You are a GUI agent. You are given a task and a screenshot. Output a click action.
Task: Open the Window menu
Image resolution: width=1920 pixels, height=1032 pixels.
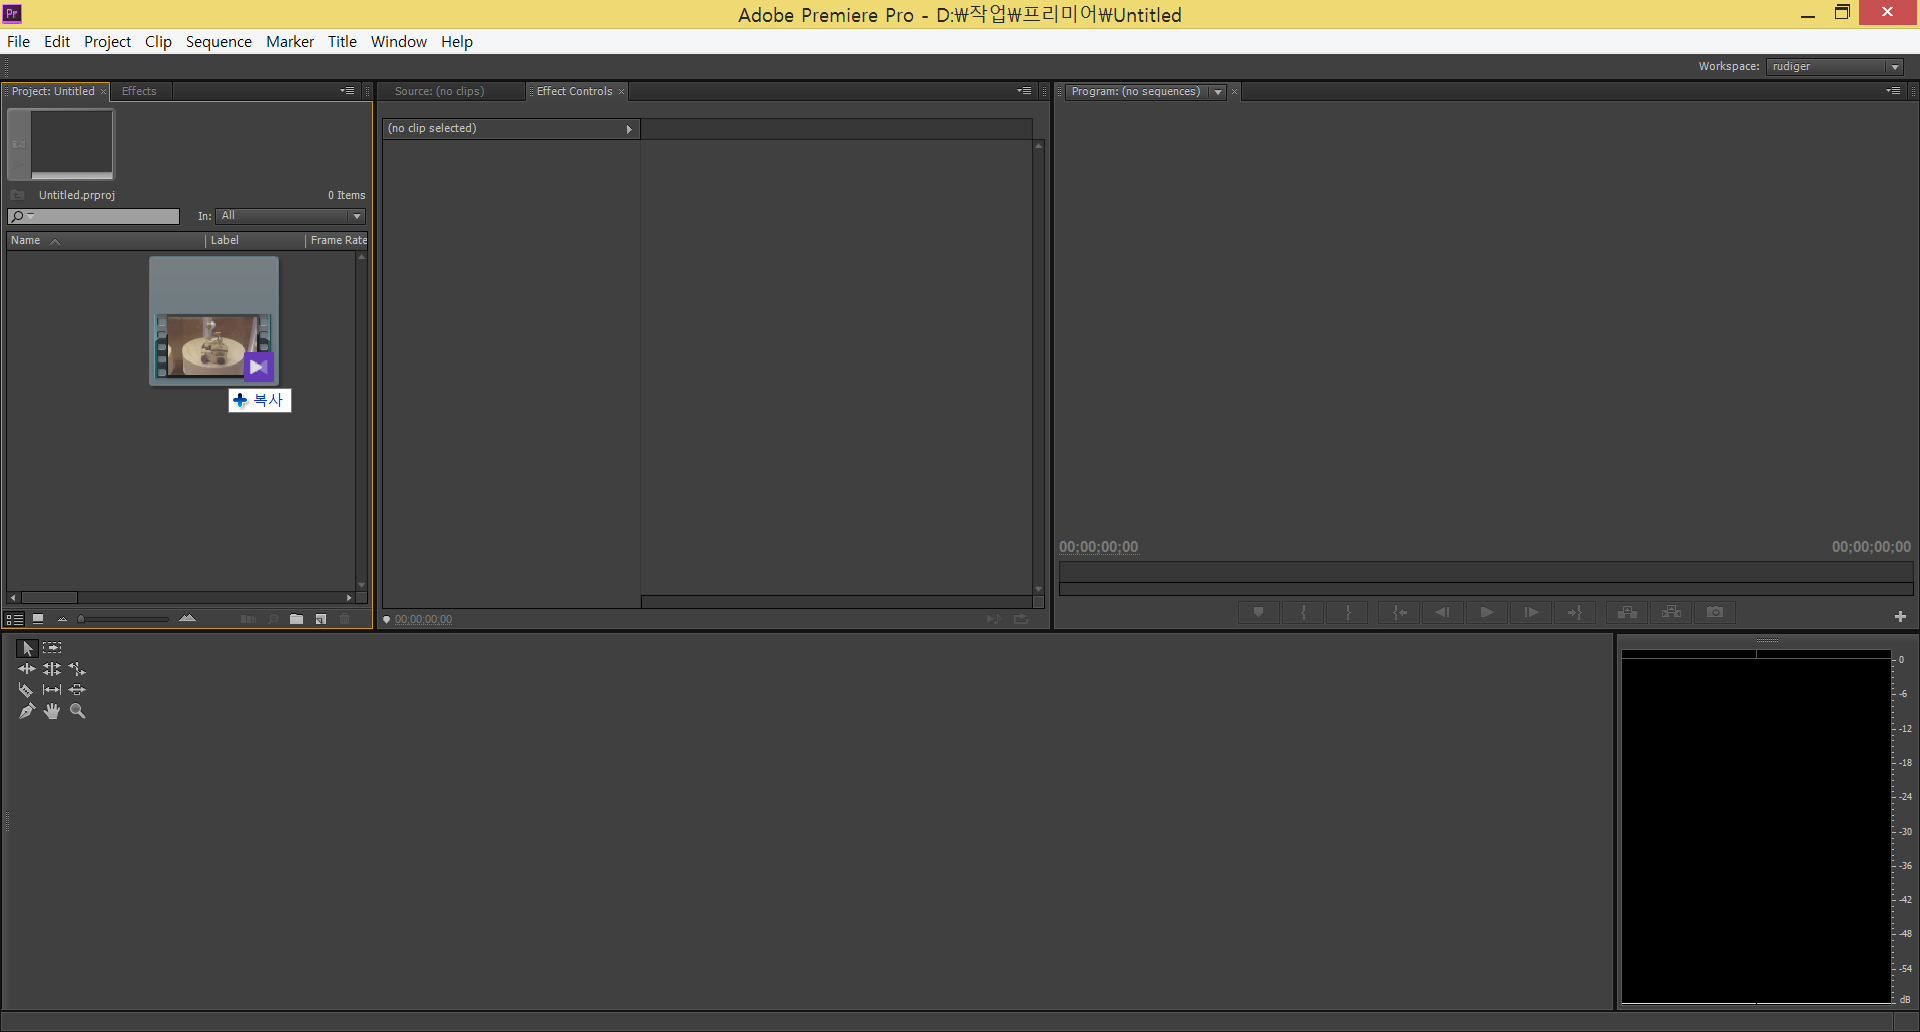pos(399,41)
